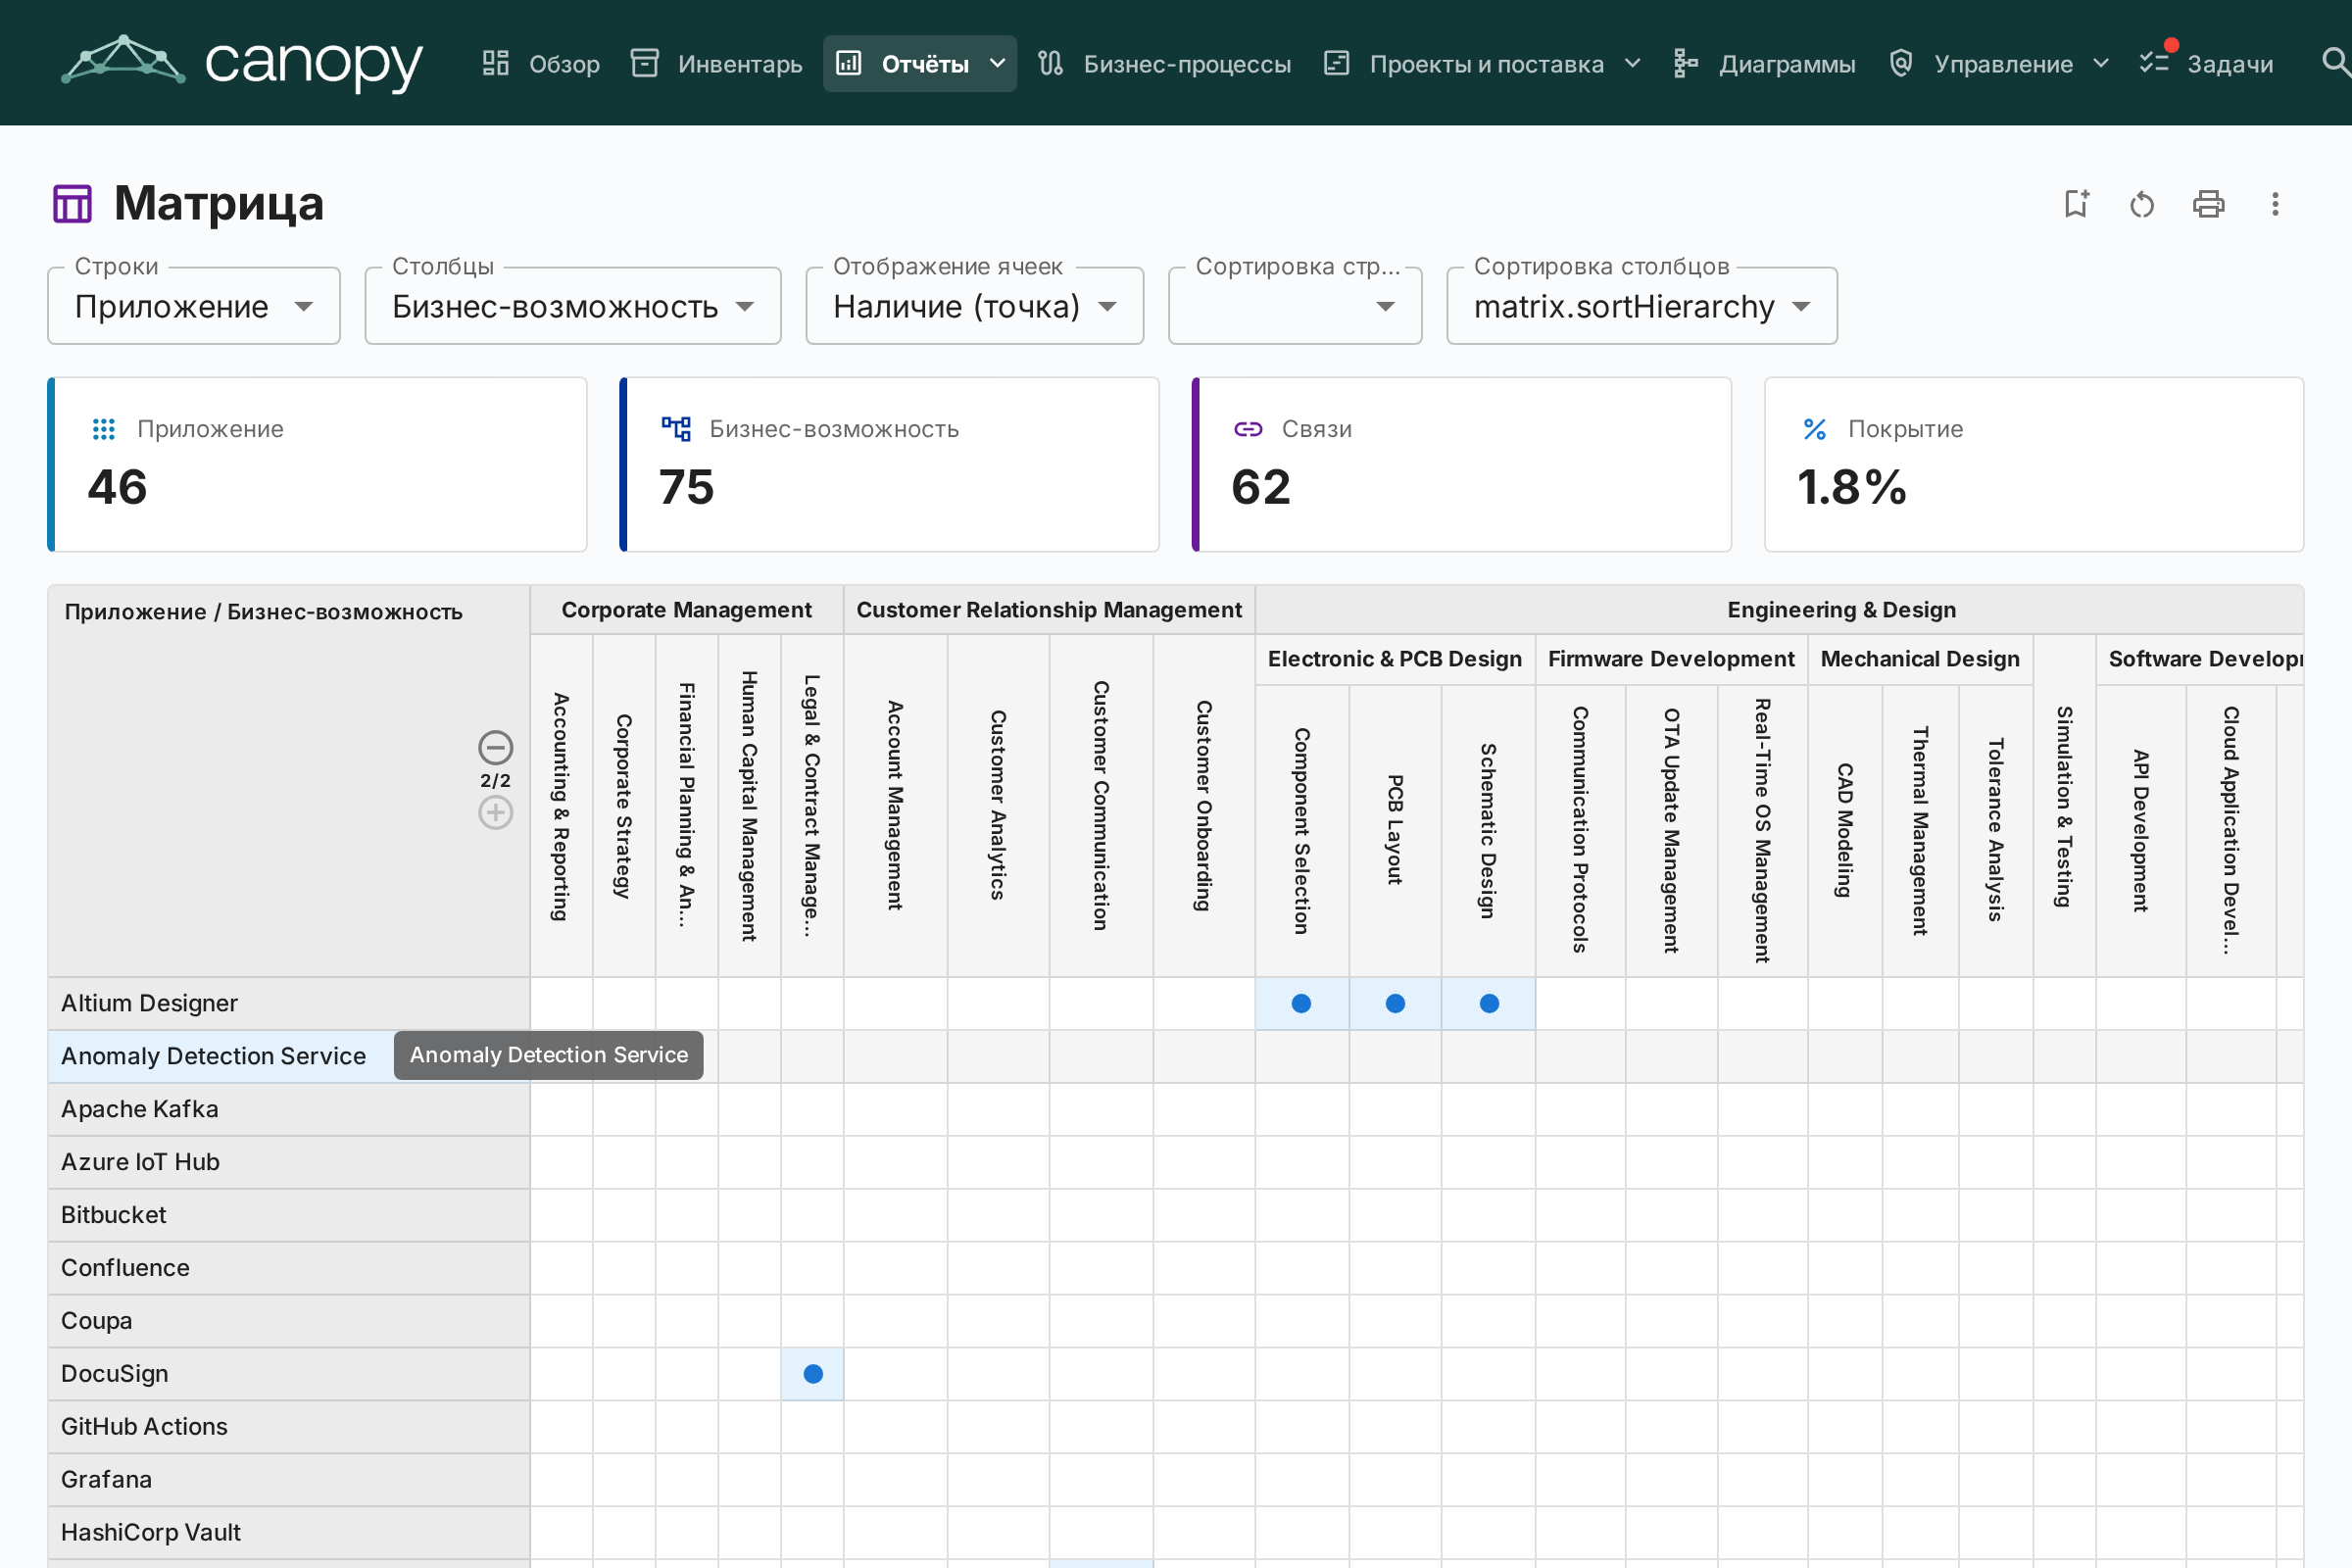Click the Corporate Management column group

tap(686, 610)
